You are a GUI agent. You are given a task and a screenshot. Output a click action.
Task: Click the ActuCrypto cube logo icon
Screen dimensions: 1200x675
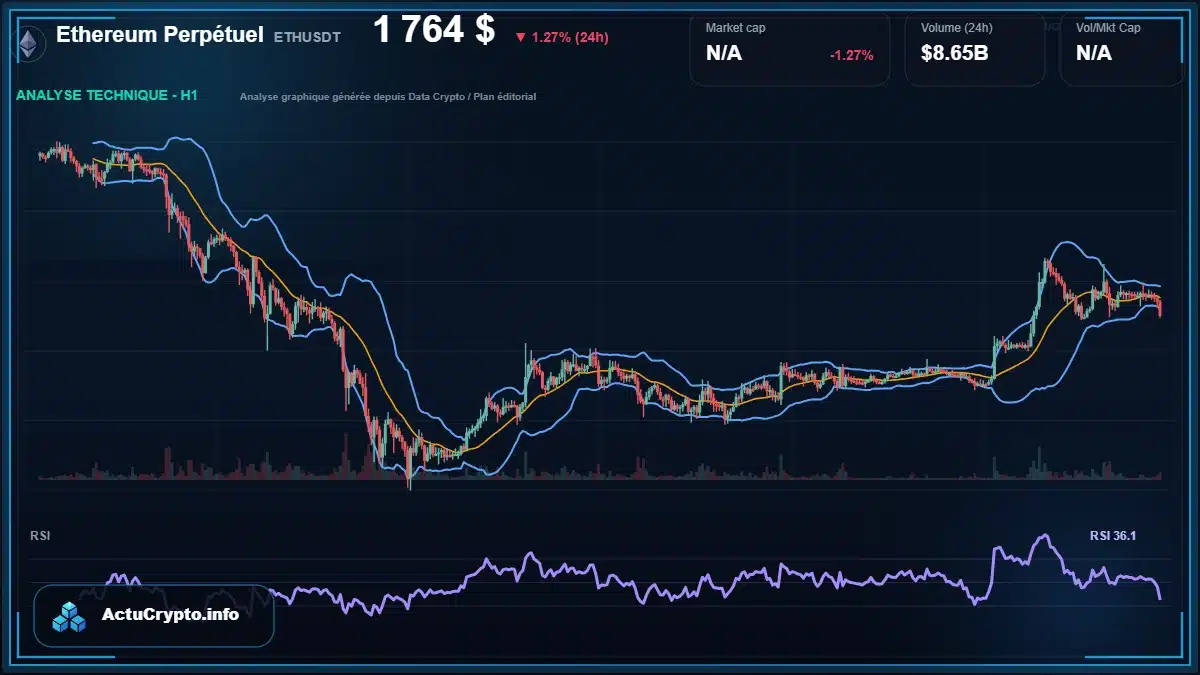[x=71, y=616]
